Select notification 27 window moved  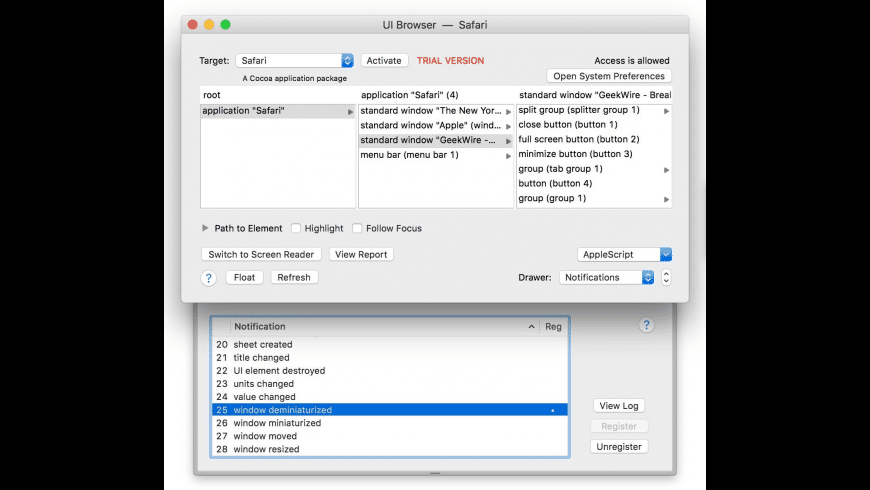point(390,436)
